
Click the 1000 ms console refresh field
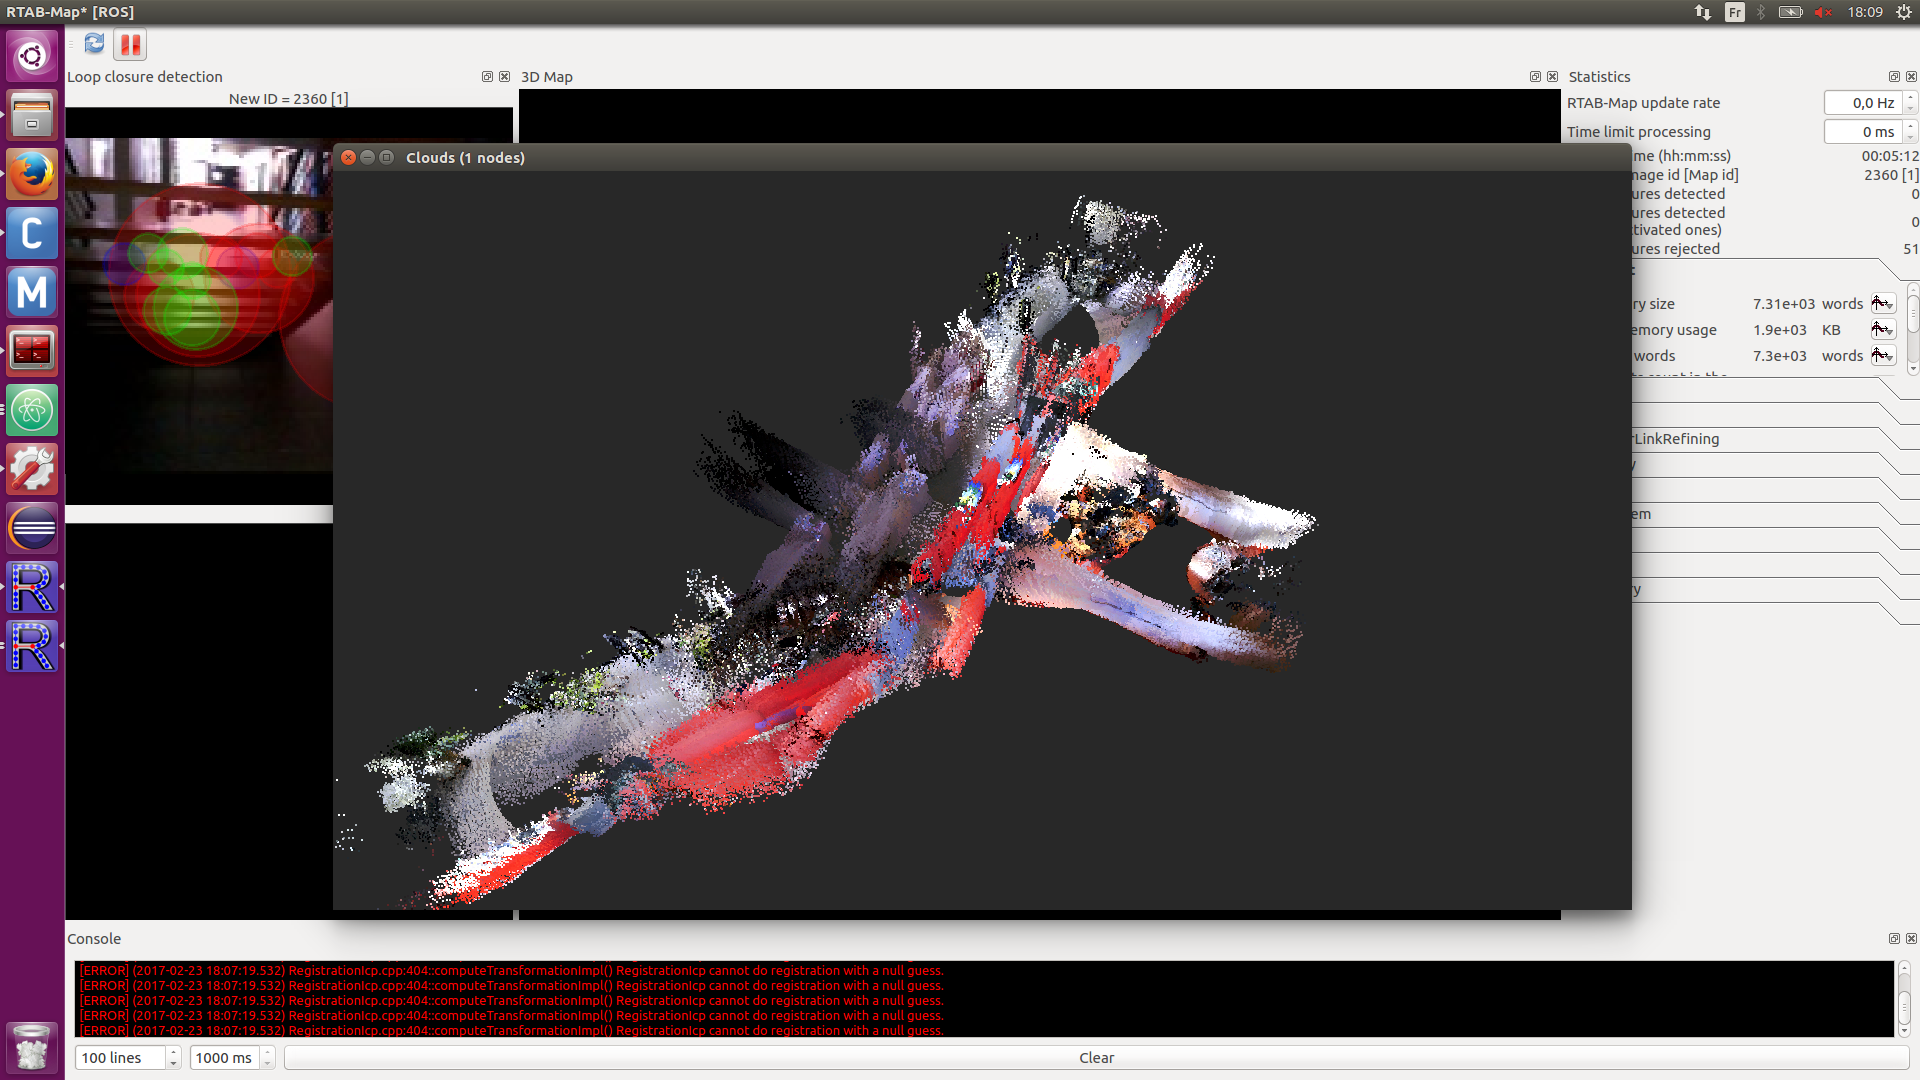click(225, 1058)
